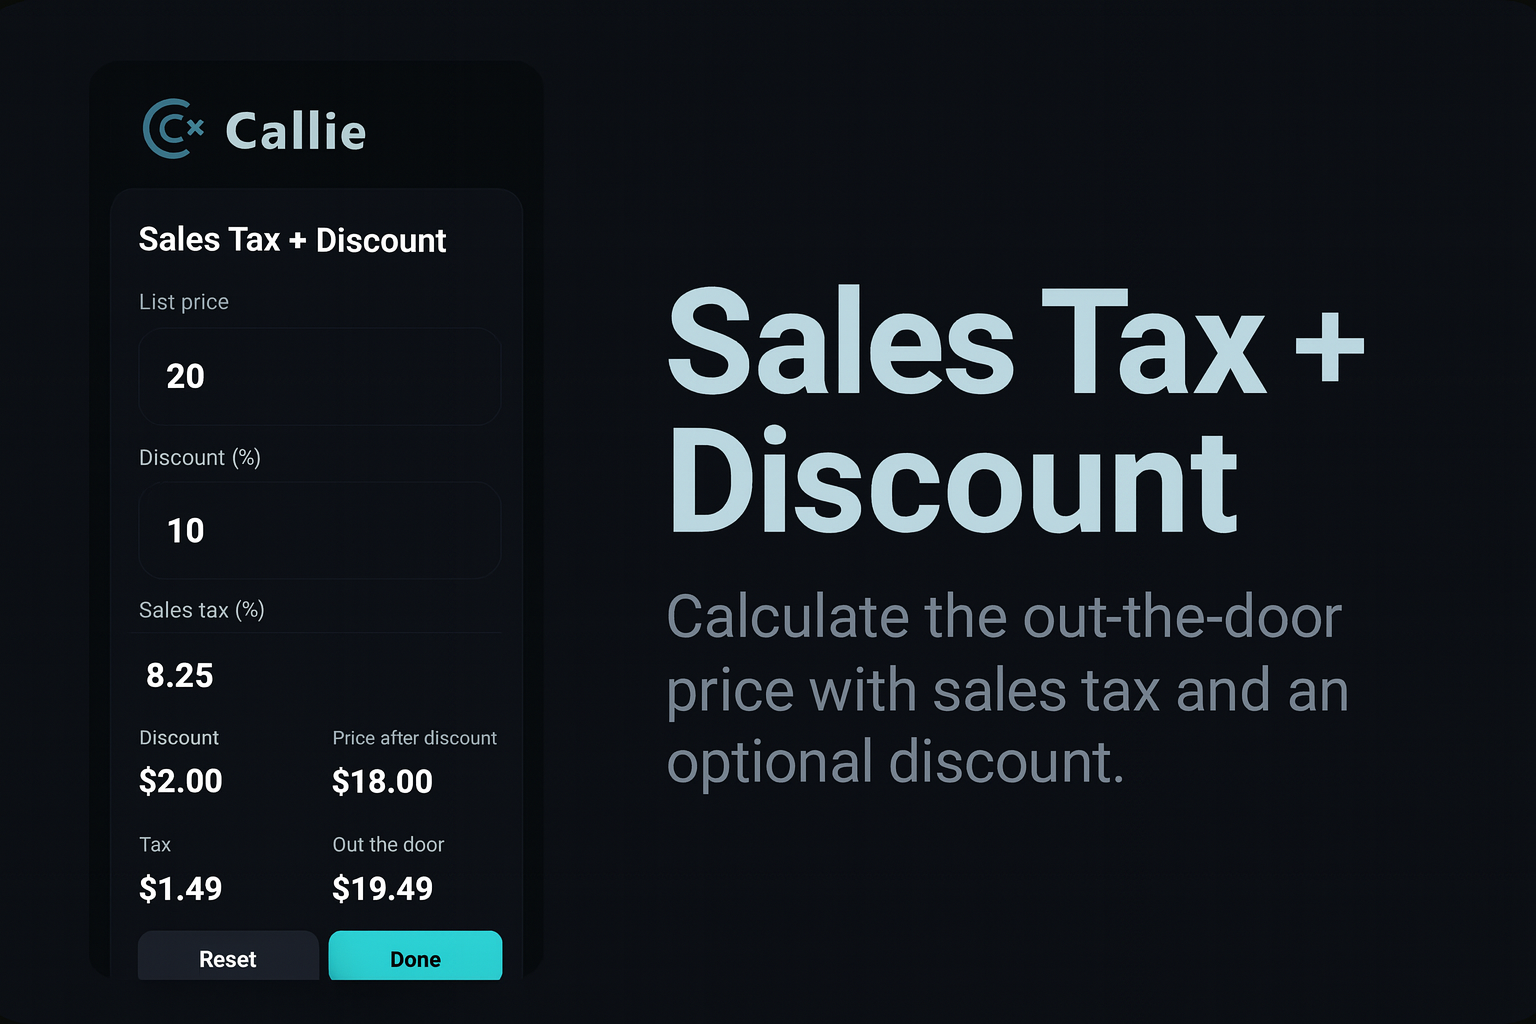Screen dimensions: 1536x1024
Task: Click the Price after discount value $18.00
Action: pos(382,781)
